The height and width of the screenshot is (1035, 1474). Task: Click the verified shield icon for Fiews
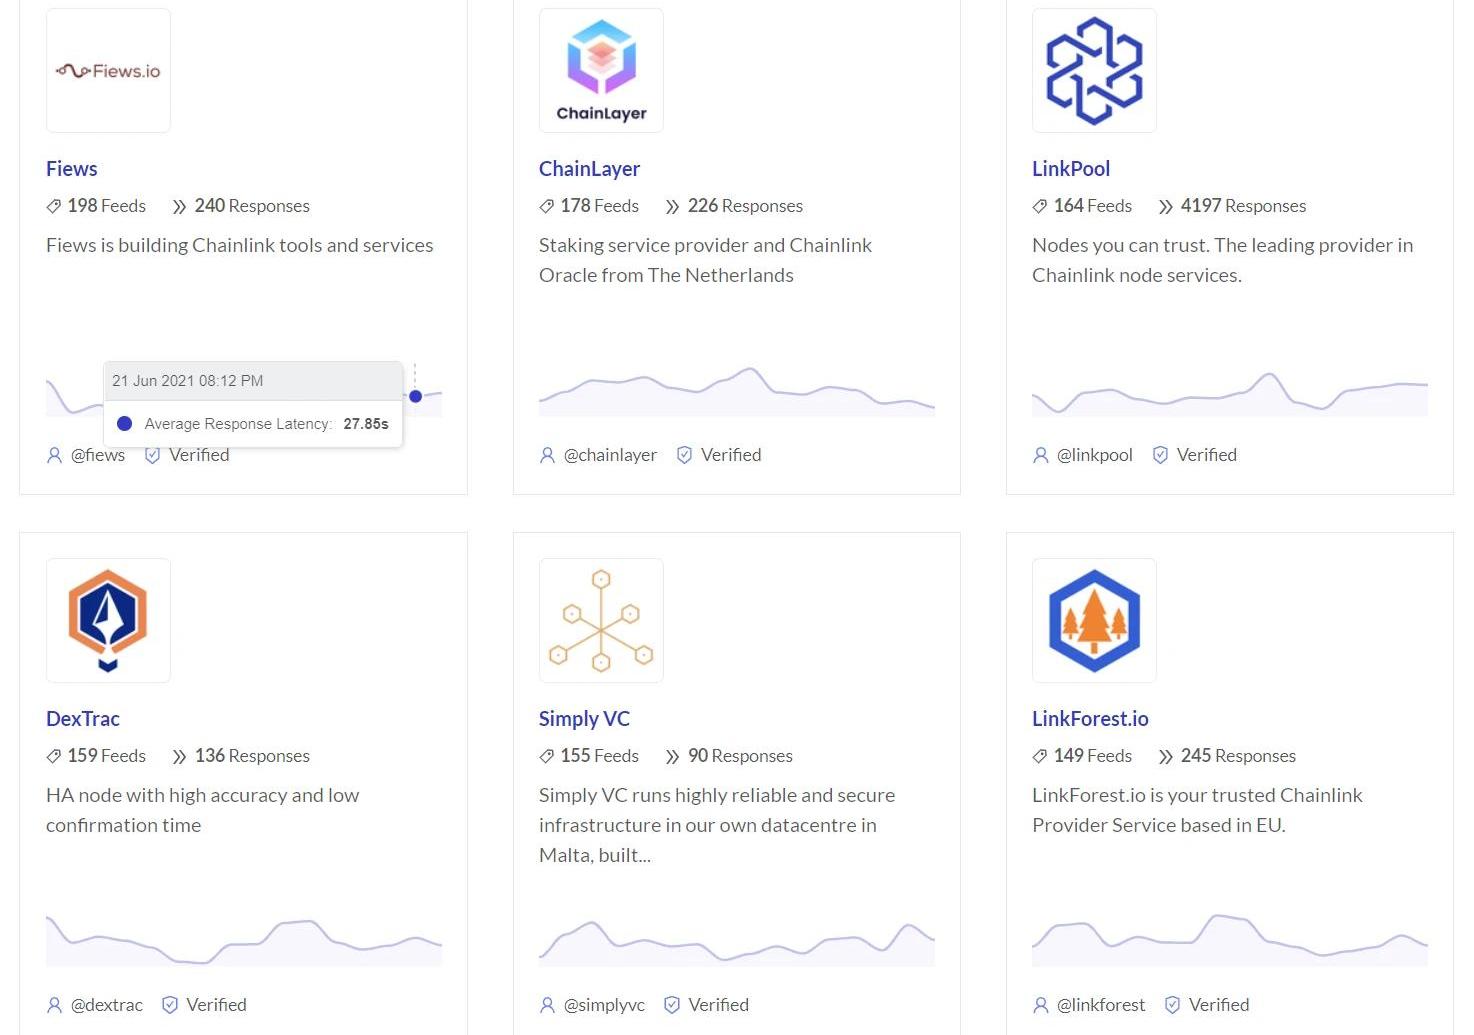(x=153, y=456)
